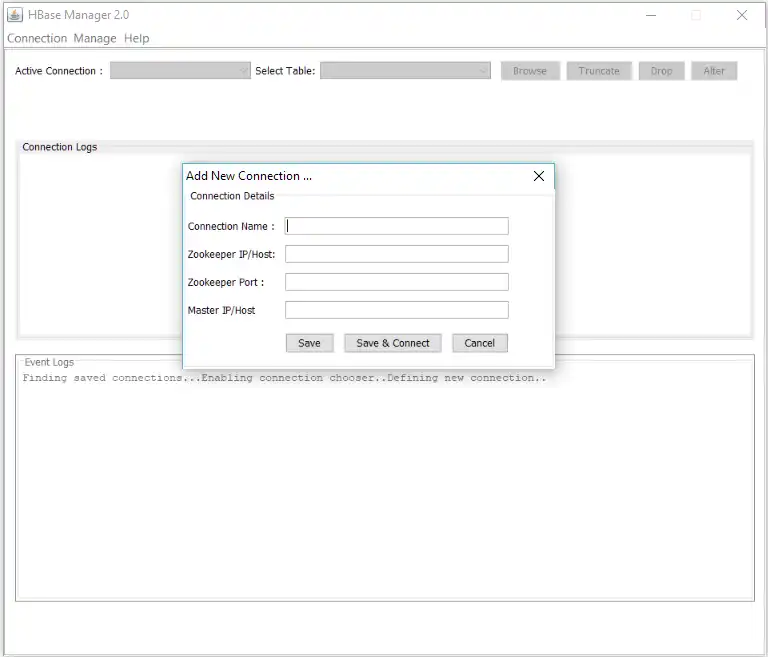Minimize the HBase Manager window
Image resolution: width=768 pixels, height=657 pixels.
coord(650,15)
